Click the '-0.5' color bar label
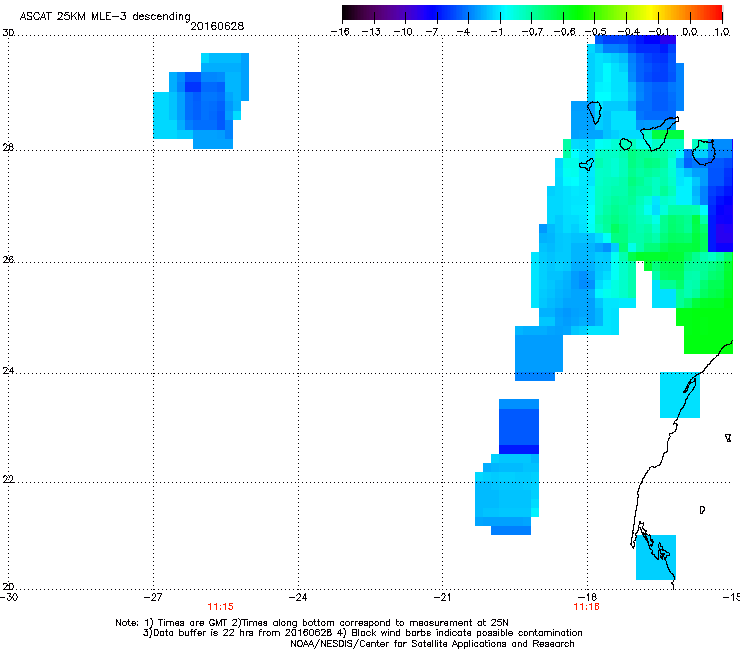 point(596,32)
